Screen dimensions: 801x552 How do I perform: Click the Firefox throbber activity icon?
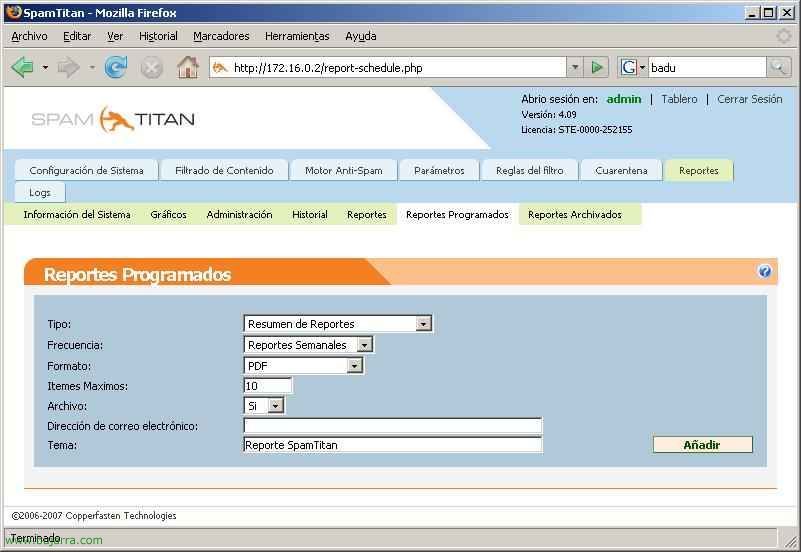784,36
